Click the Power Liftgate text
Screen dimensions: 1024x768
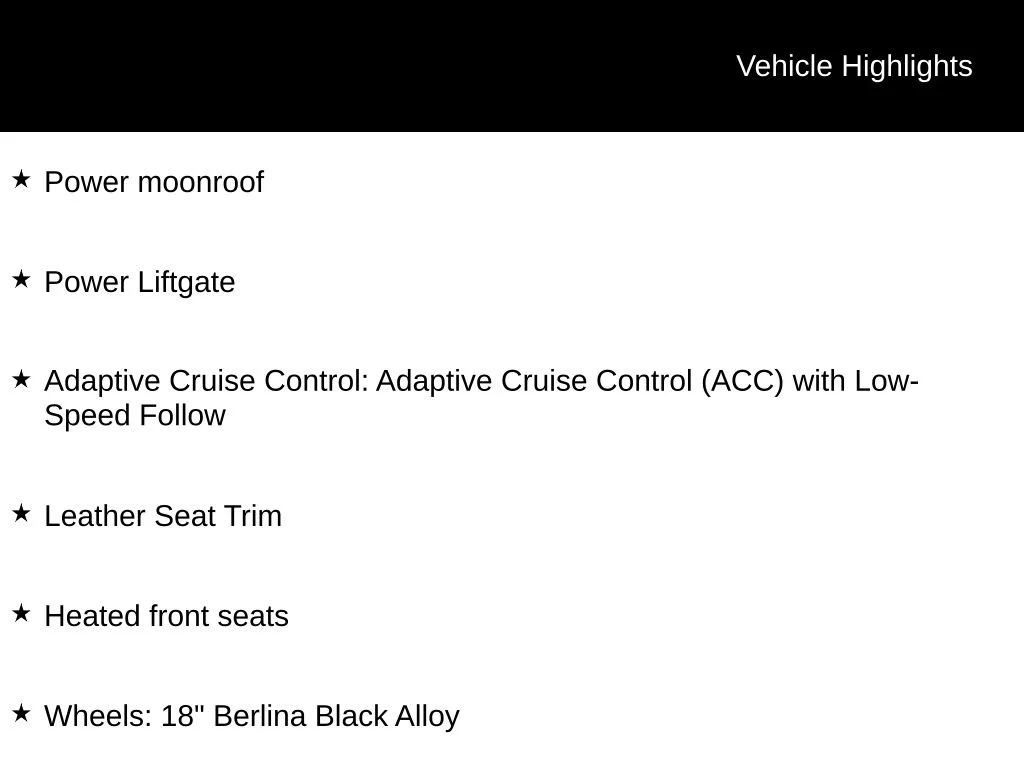[140, 283]
